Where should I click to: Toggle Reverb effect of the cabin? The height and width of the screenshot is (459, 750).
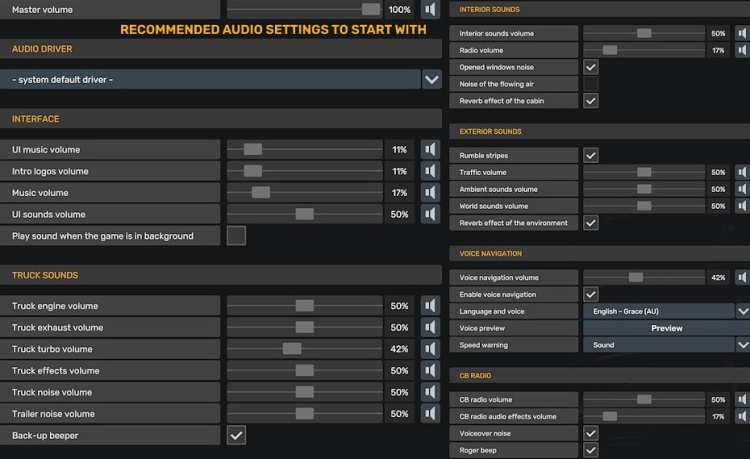591,100
